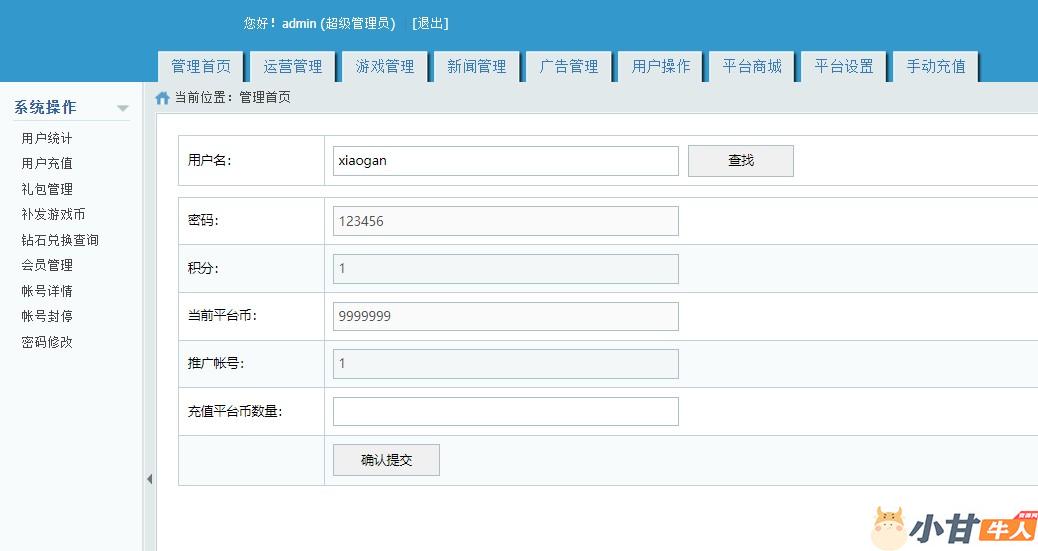Open the 广告管理 tab
1038x551 pixels.
[569, 66]
